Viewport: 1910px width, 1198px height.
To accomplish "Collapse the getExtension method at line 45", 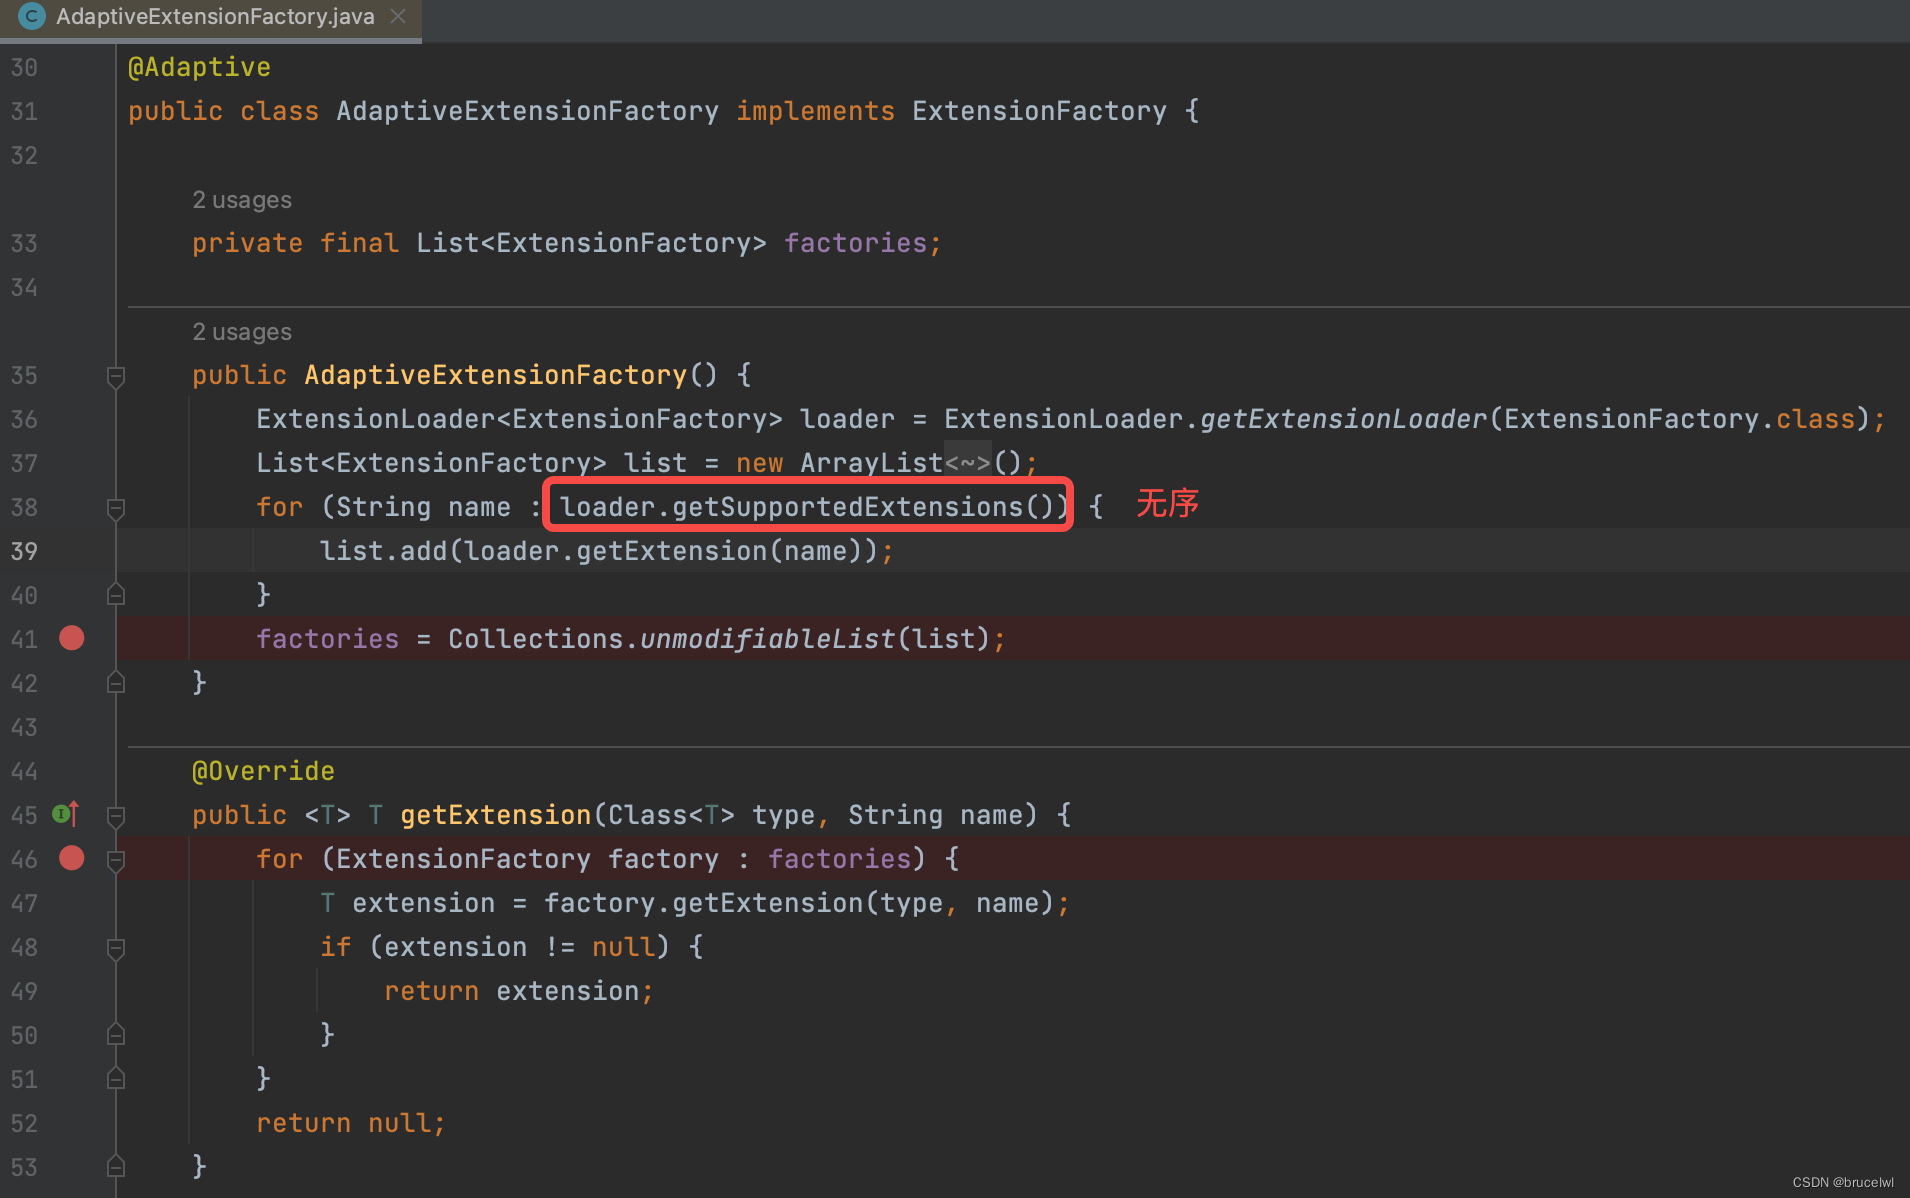I will click(116, 816).
